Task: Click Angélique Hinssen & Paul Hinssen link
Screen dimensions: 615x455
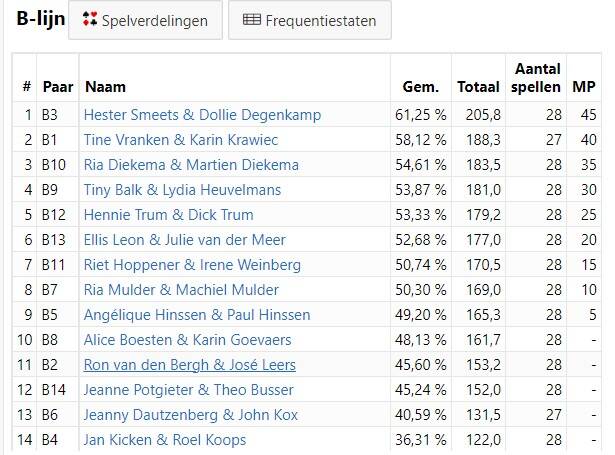Action: [x=197, y=315]
